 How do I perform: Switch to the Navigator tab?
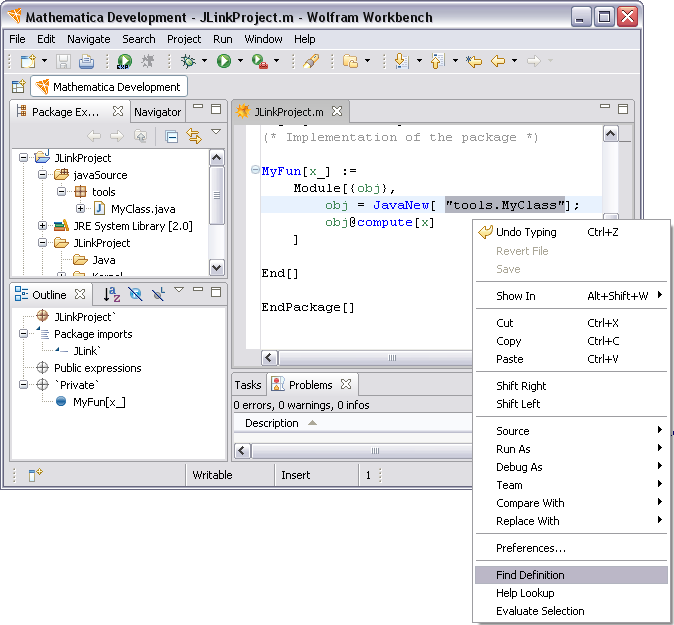tap(157, 112)
